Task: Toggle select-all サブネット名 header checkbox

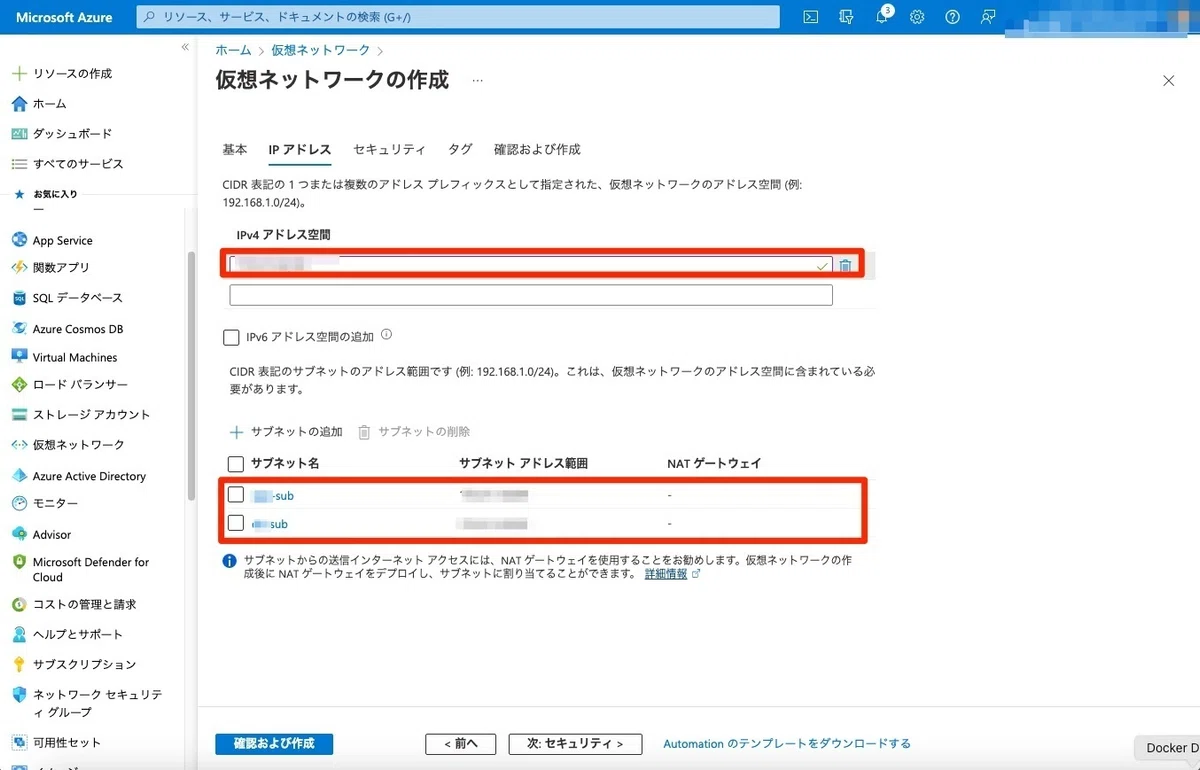Action: click(236, 464)
